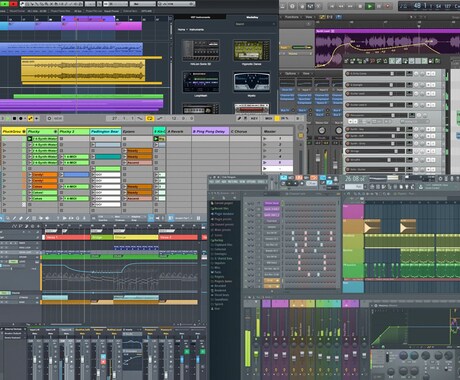
Task: Click the round Record button in Ableton's transport
Action: (x=21, y=118)
